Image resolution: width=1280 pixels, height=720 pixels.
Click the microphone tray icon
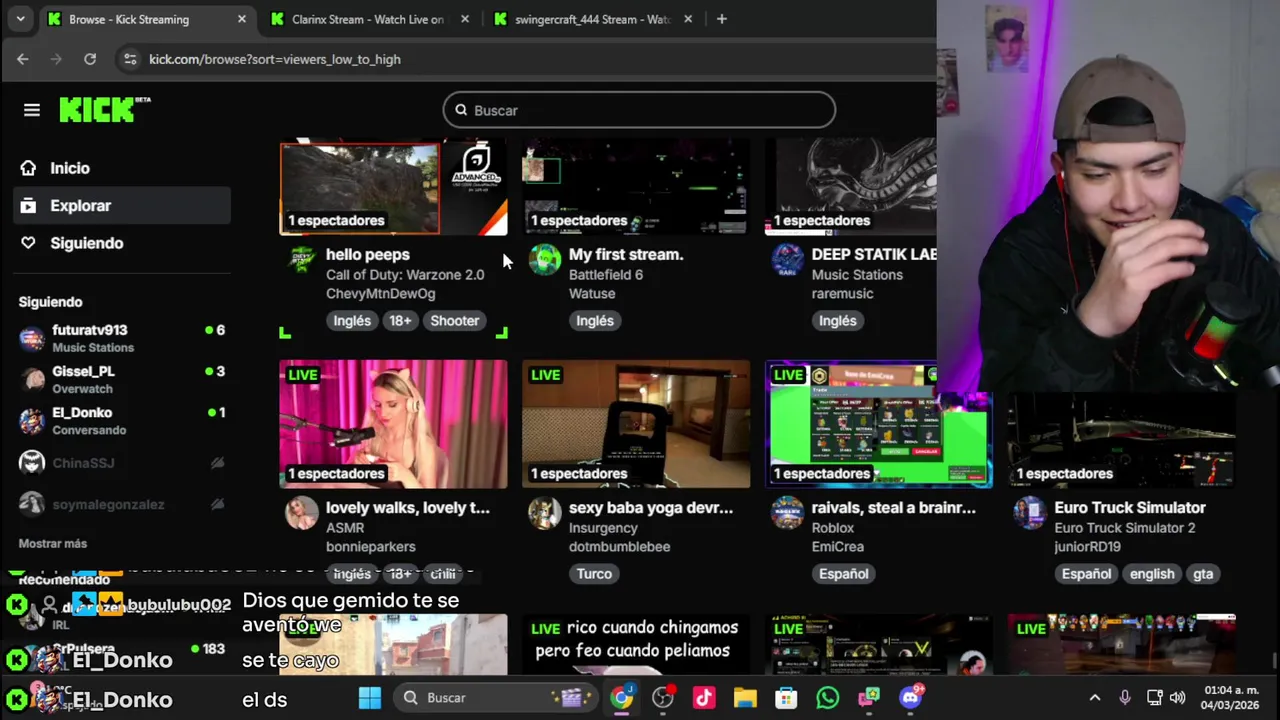1125,698
